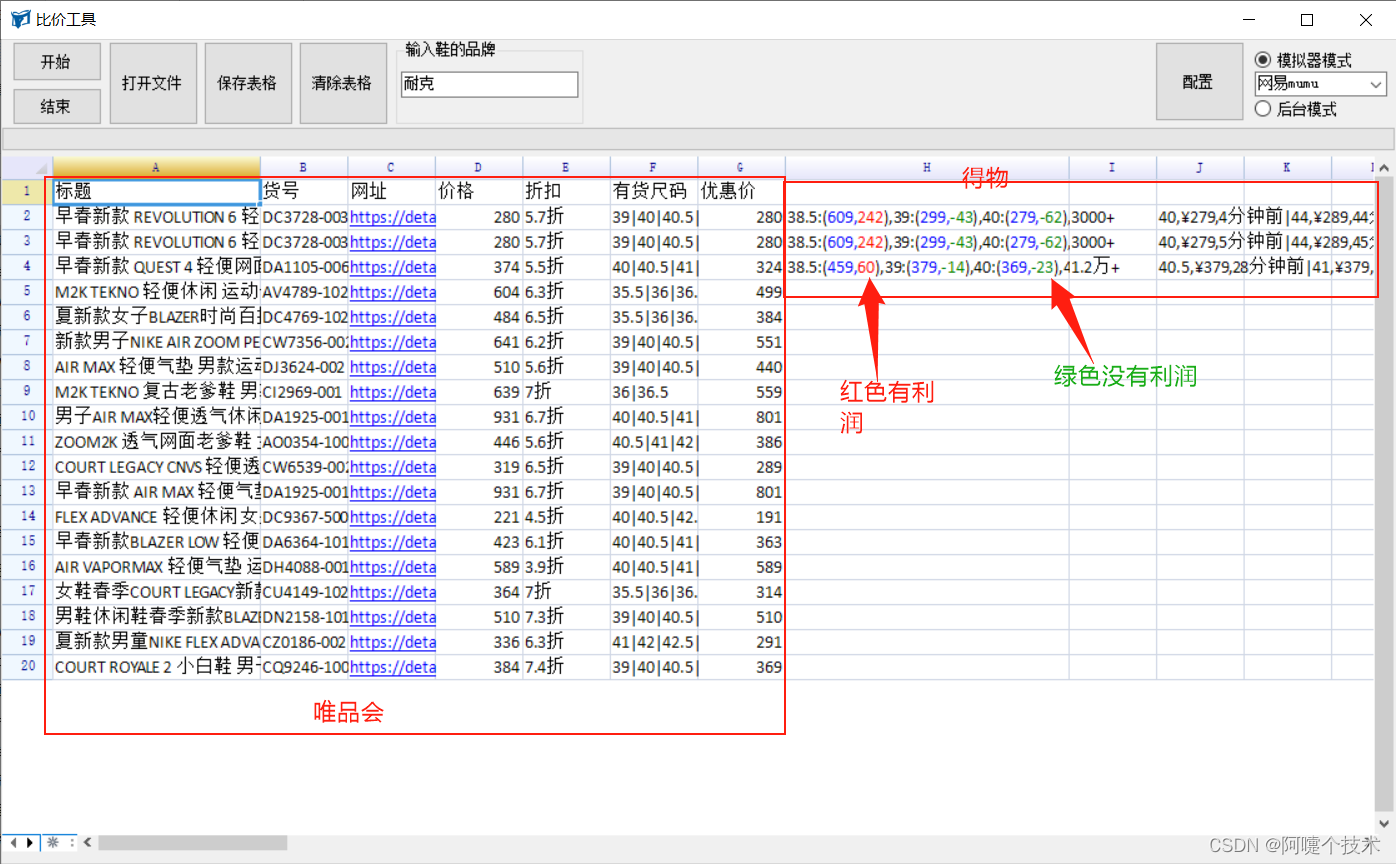
Task: Click the asterisk new-sheet tab icon
Action: (x=52, y=843)
